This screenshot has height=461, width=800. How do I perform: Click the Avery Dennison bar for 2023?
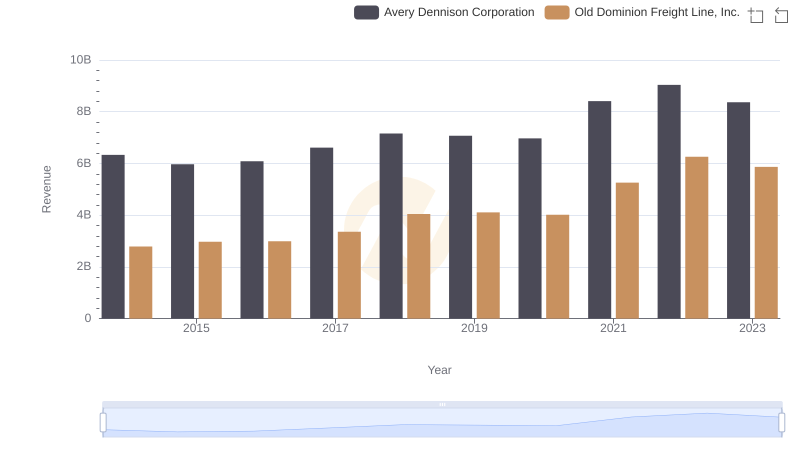click(738, 211)
